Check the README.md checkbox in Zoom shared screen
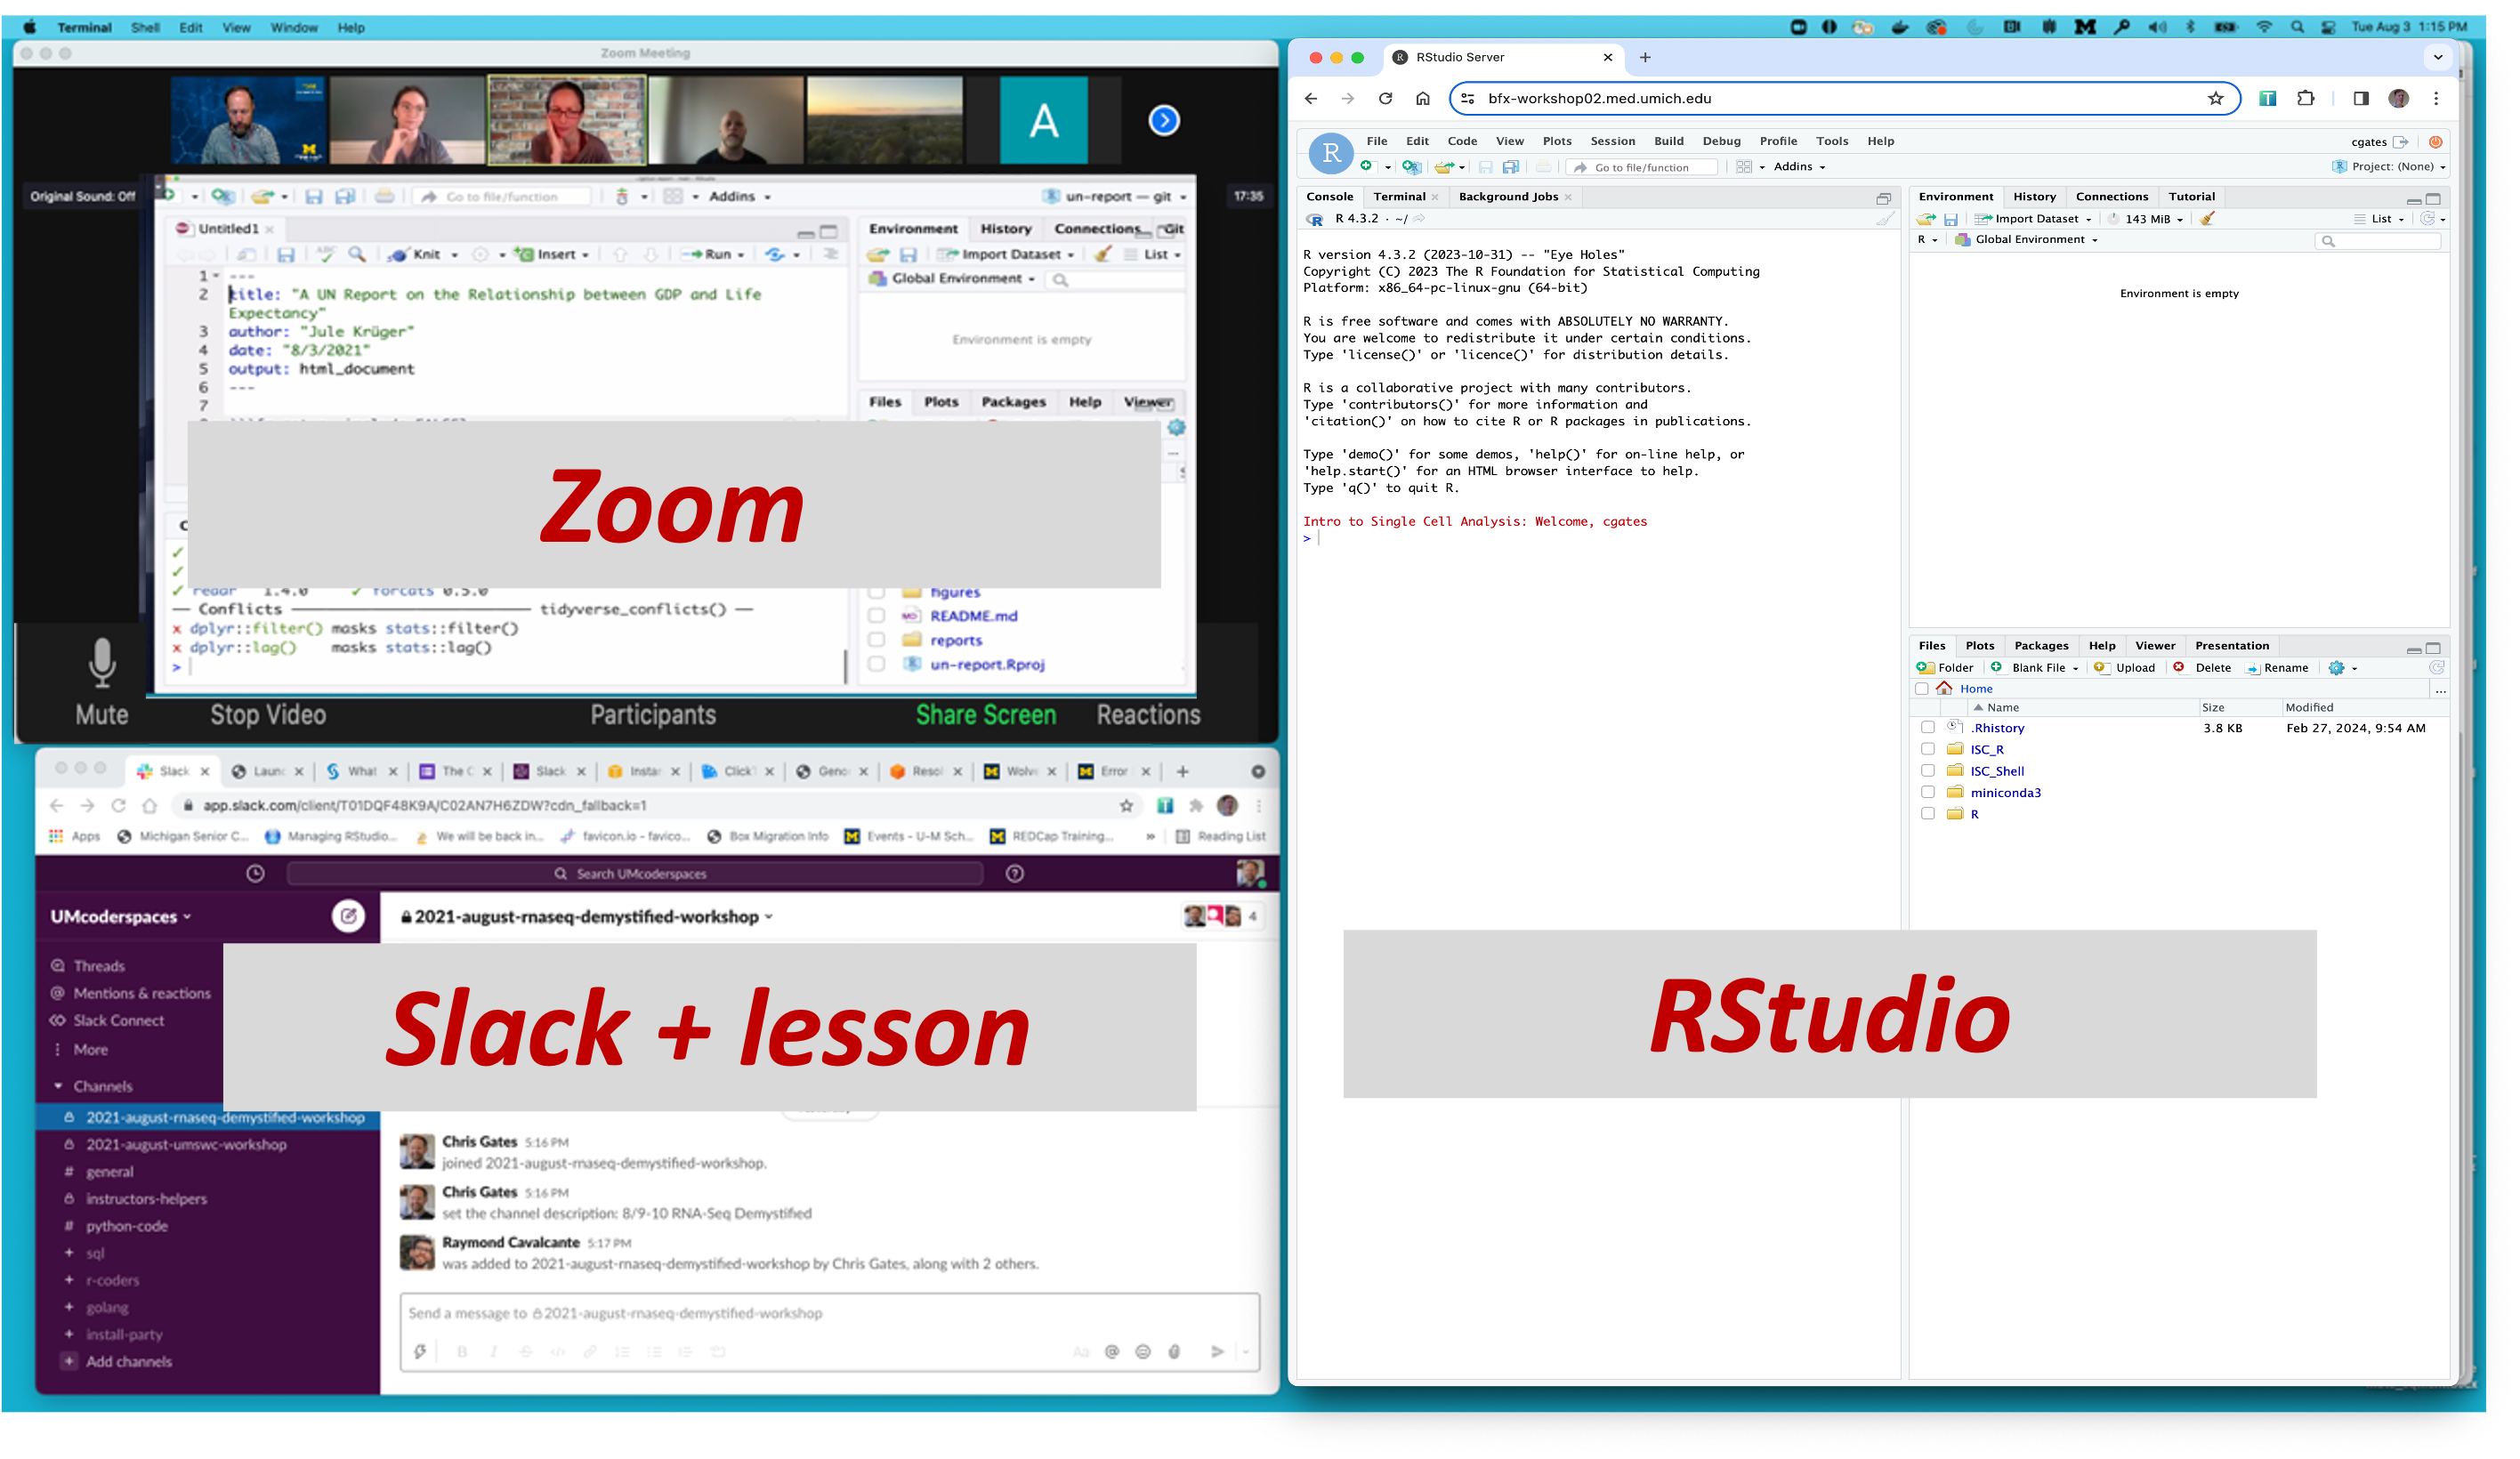This screenshot has width=2520, height=1459. [x=876, y=615]
